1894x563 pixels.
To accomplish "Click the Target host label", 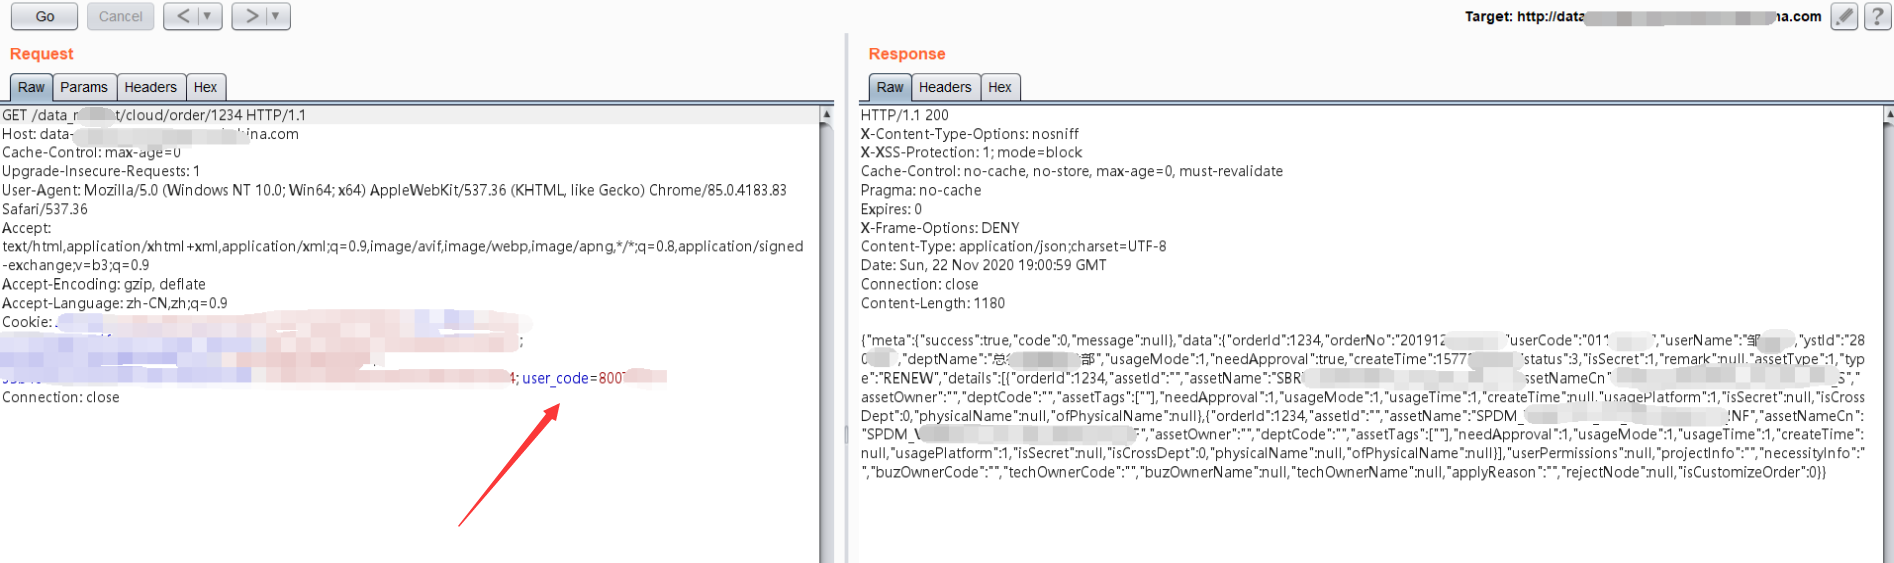I will coord(1643,16).
